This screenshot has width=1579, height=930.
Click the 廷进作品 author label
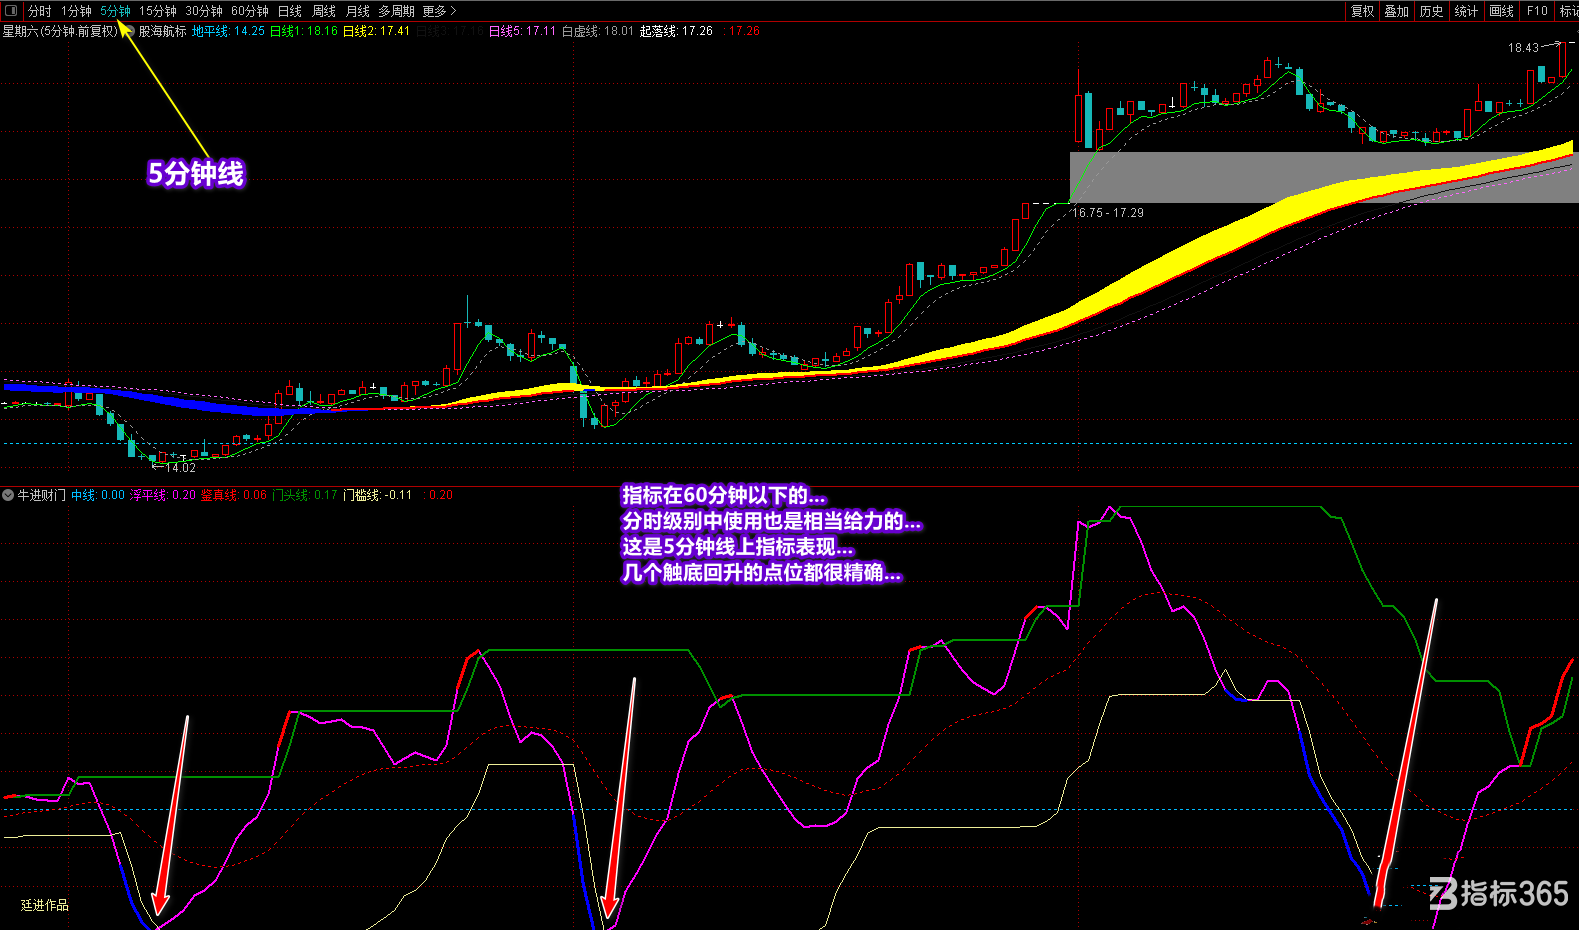point(45,905)
